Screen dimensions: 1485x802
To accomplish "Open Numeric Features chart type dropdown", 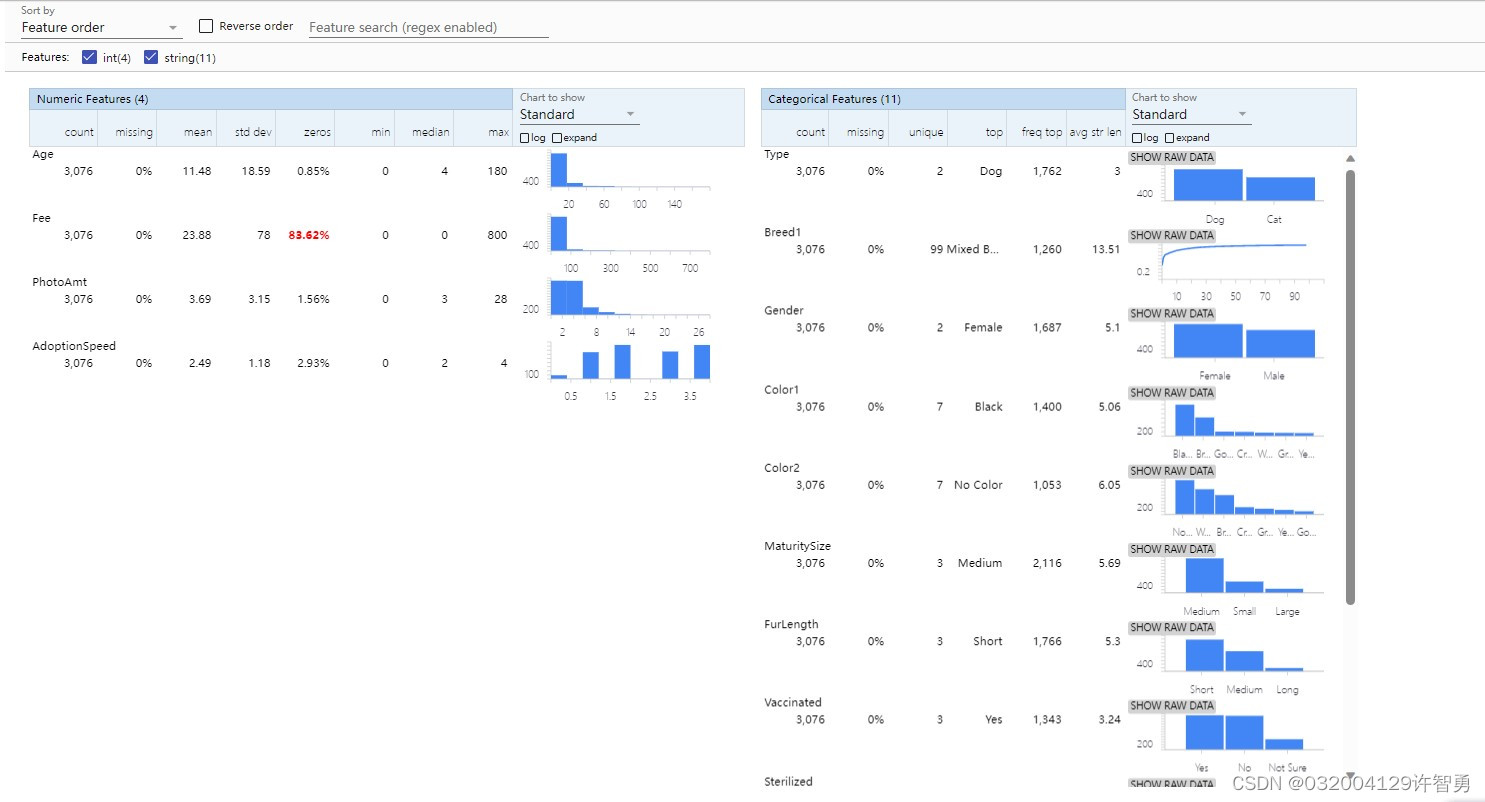I will 579,114.
